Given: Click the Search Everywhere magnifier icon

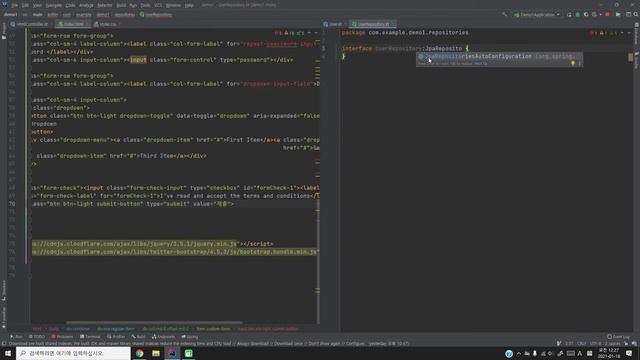Looking at the screenshot, I should [636, 15].
